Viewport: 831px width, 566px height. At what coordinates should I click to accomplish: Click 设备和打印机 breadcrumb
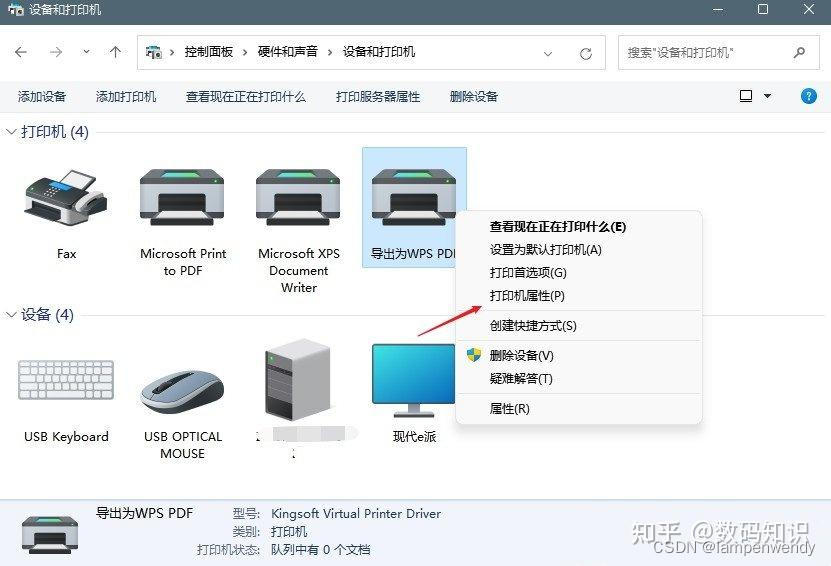[x=379, y=52]
